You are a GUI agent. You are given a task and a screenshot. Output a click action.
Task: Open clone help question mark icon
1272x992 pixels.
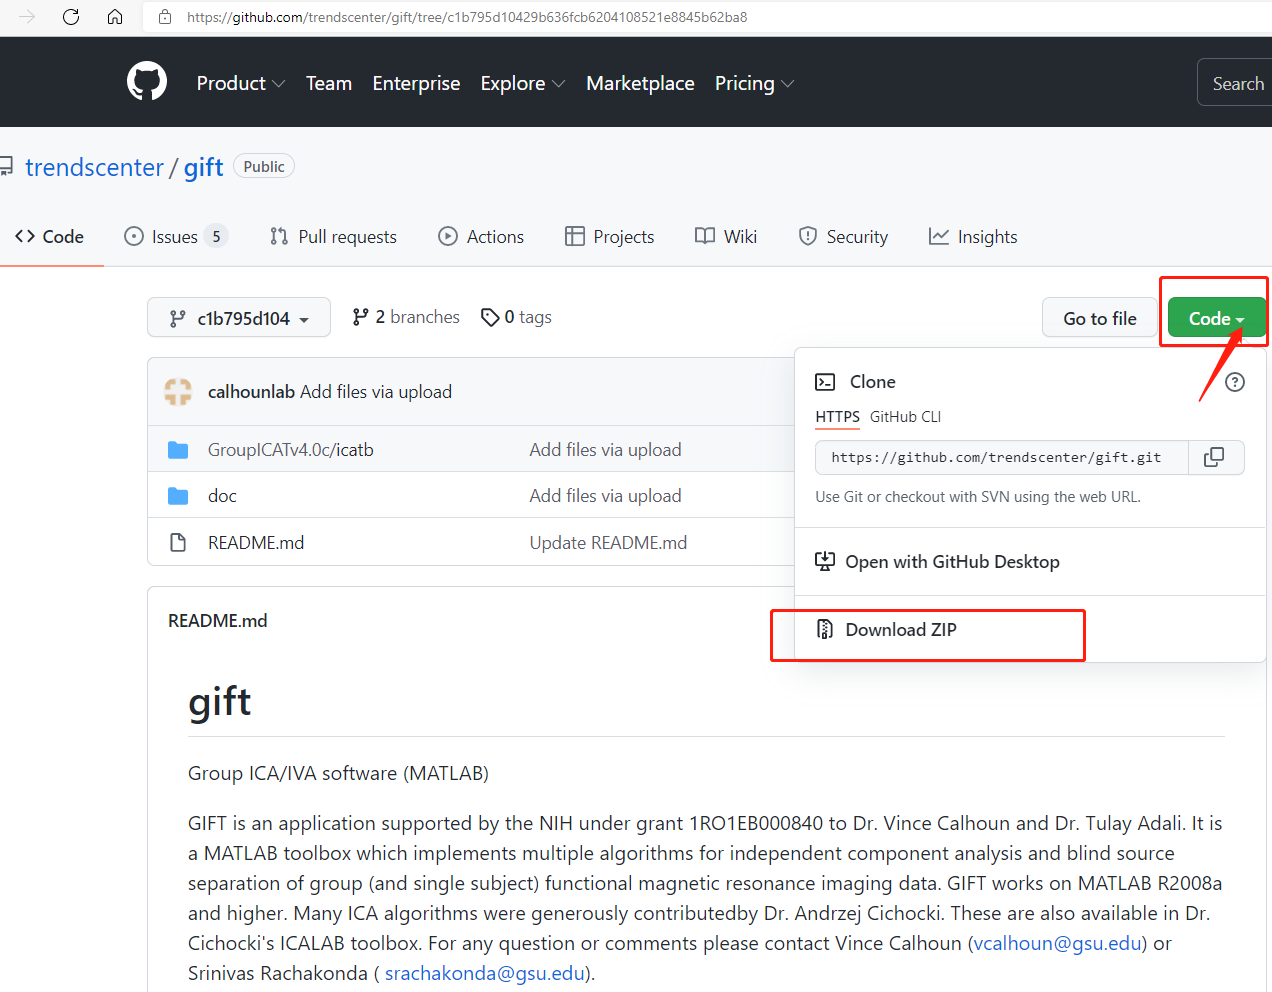pyautogui.click(x=1235, y=382)
